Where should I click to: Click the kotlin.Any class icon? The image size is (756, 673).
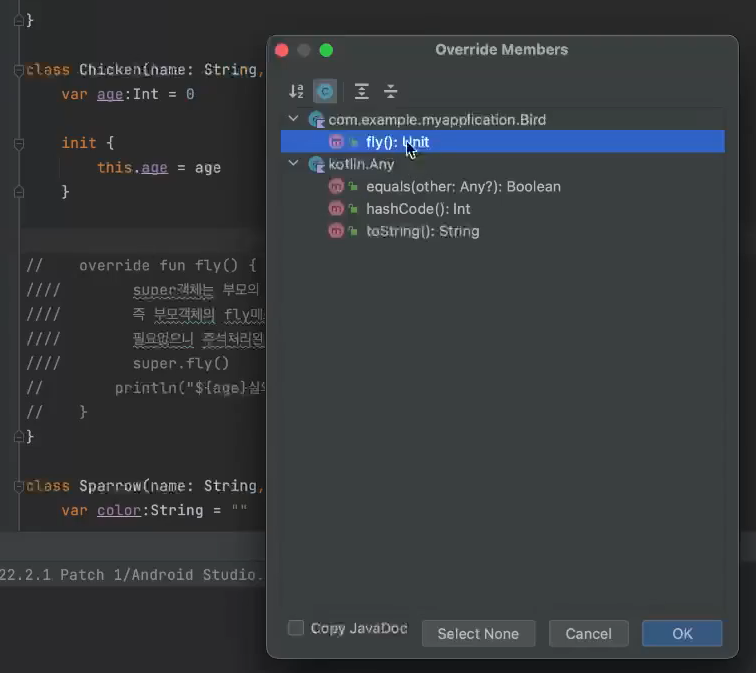pyautogui.click(x=316, y=164)
